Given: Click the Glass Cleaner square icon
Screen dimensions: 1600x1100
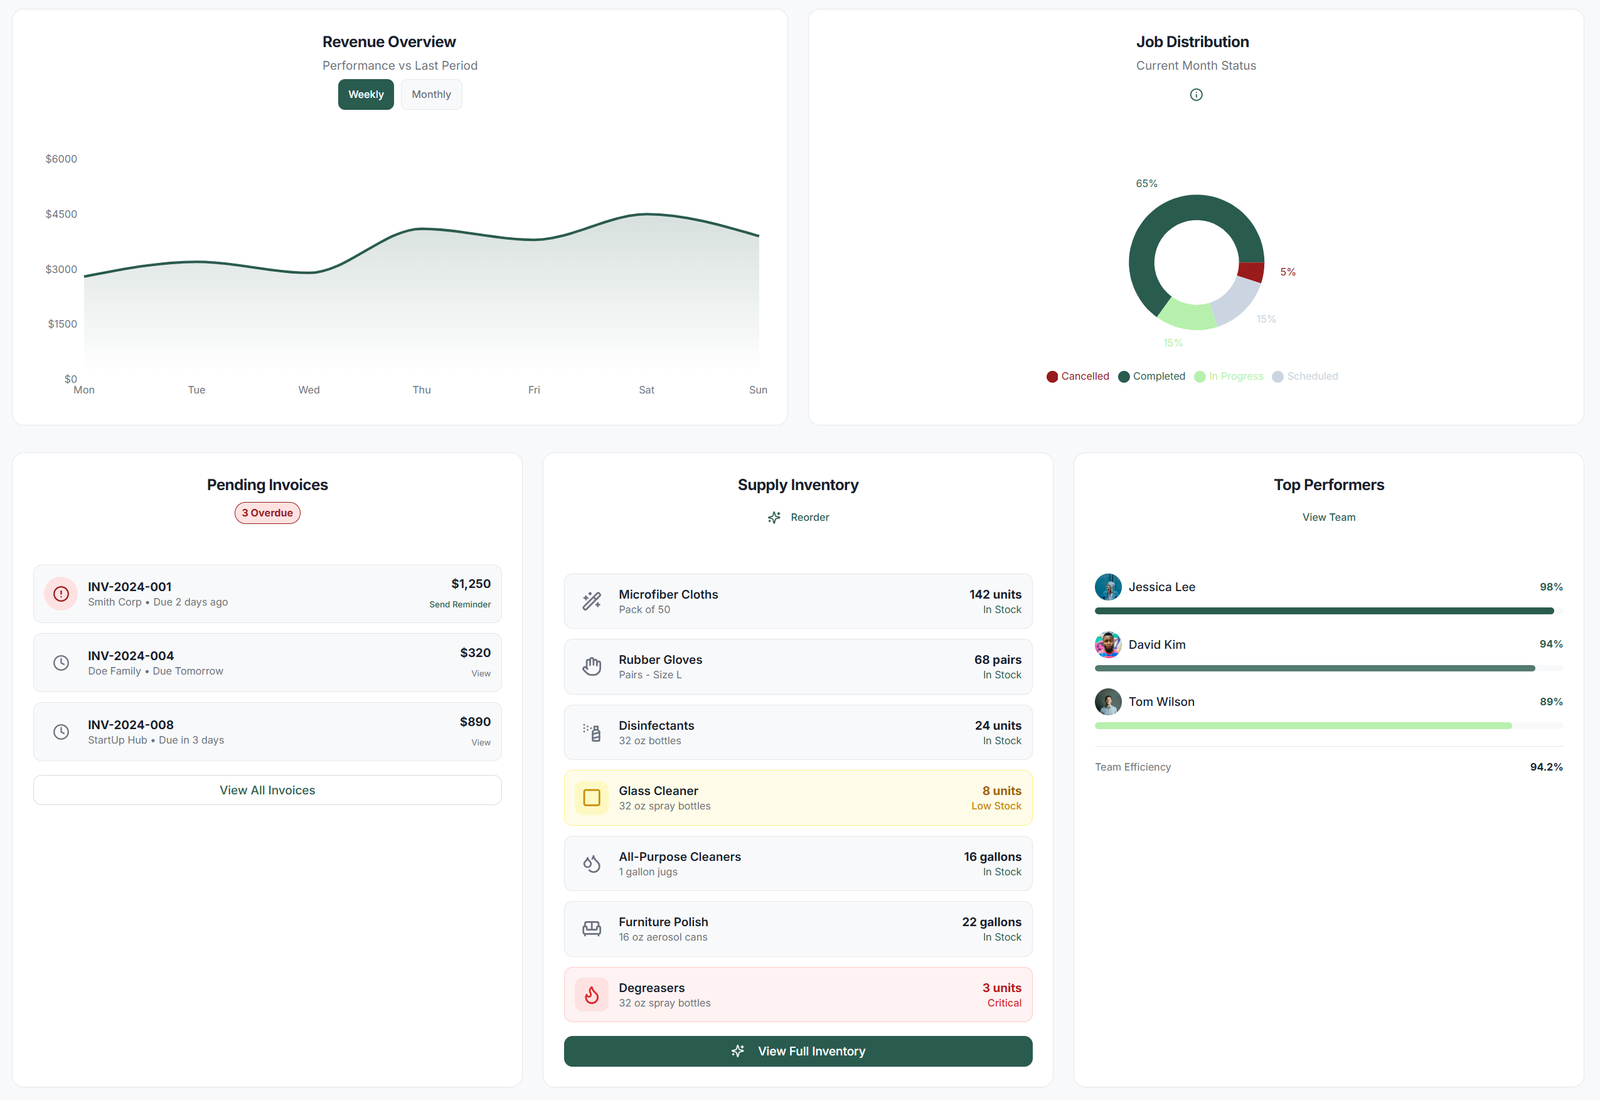Looking at the screenshot, I should pyautogui.click(x=592, y=798).
